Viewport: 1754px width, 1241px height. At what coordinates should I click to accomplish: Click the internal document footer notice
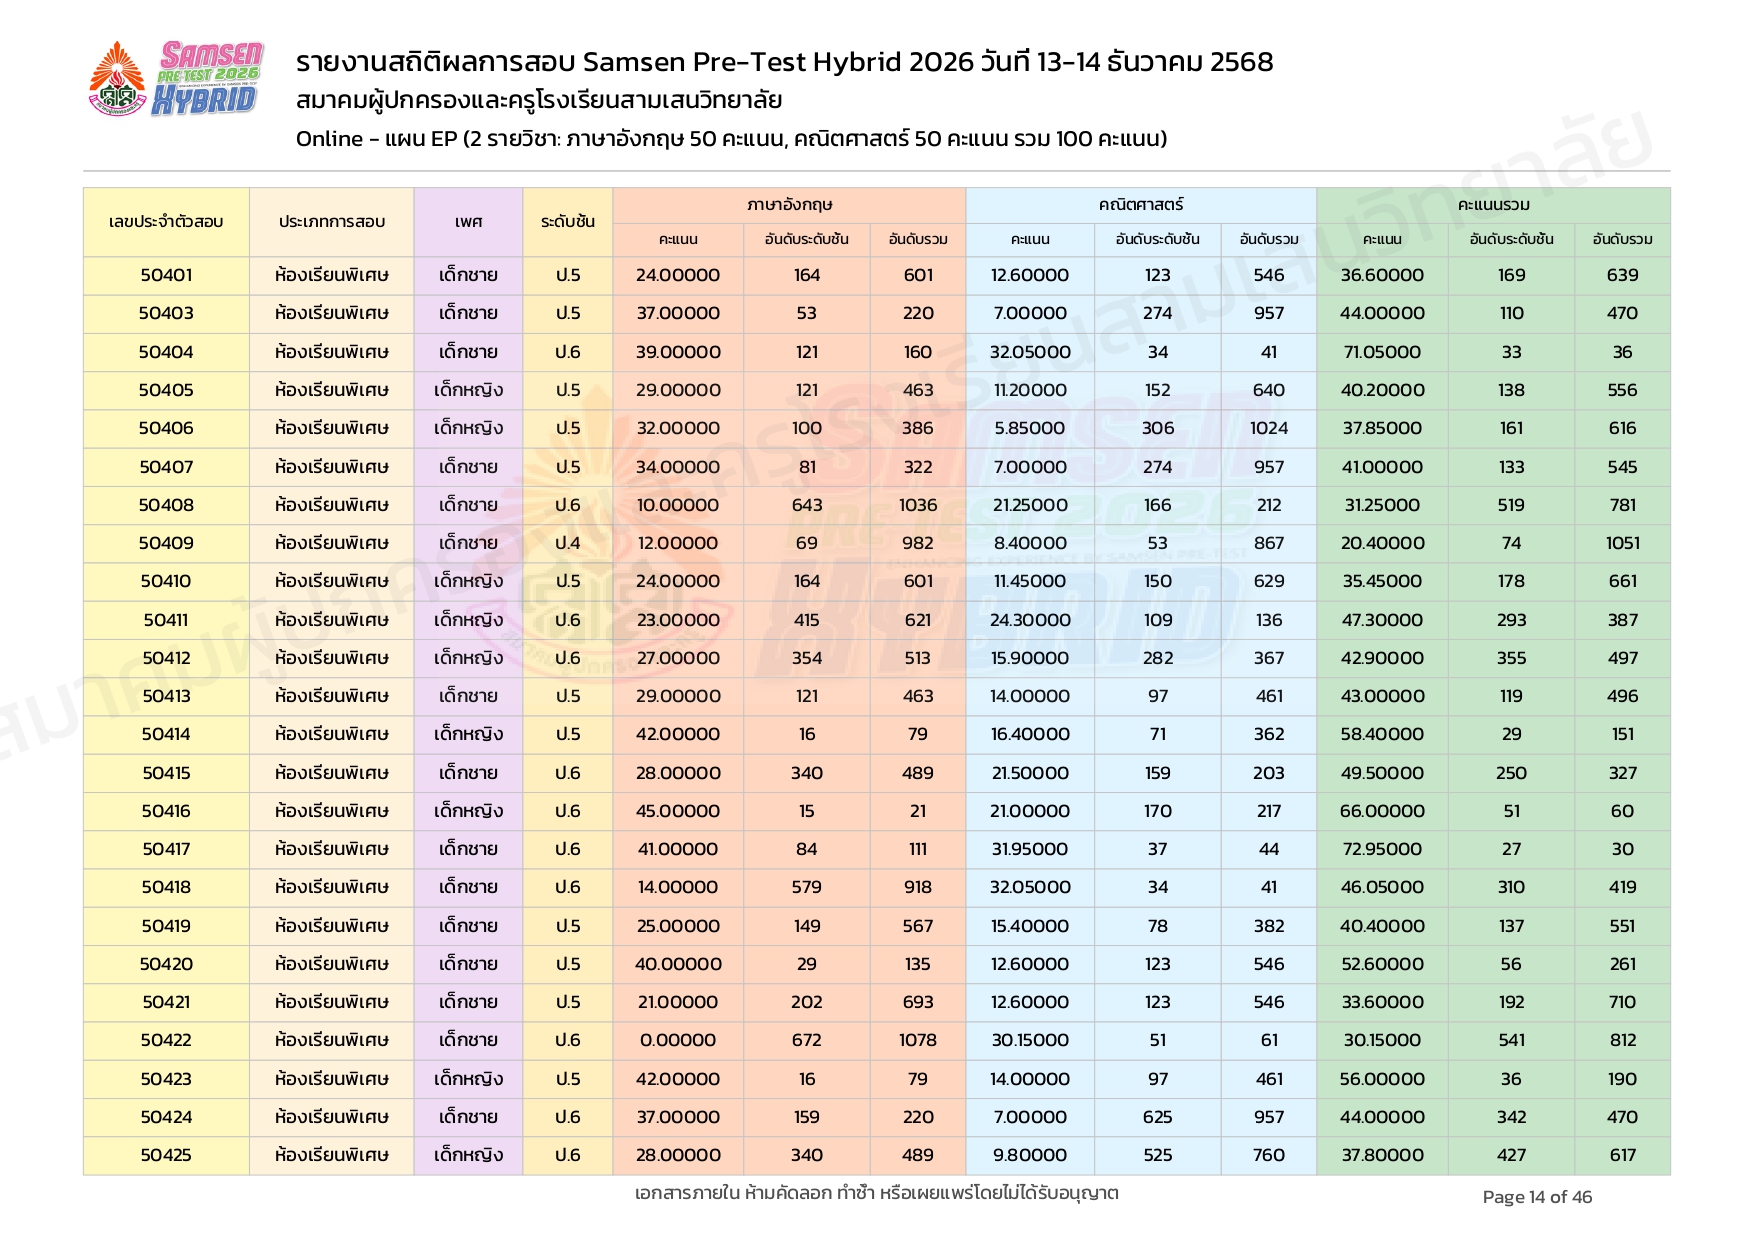(x=876, y=1193)
